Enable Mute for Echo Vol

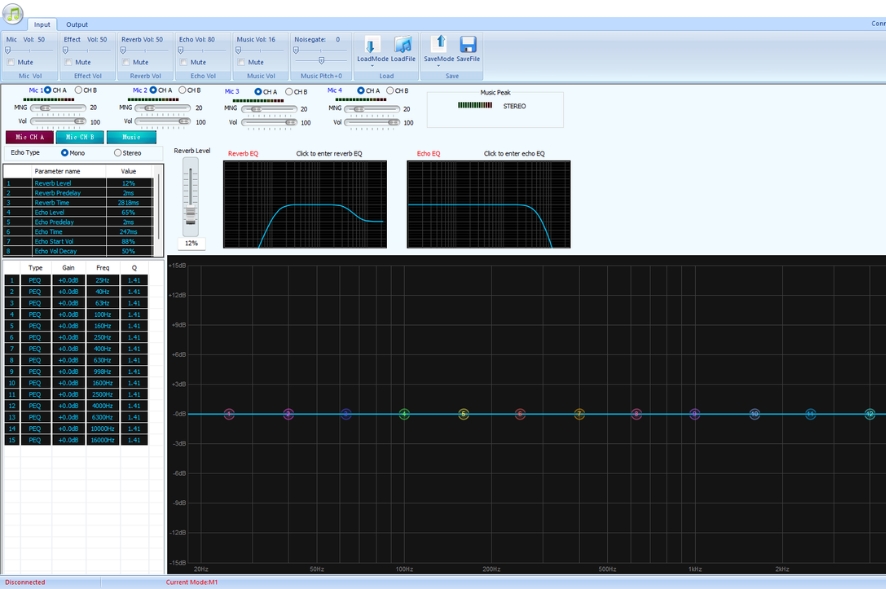point(183,62)
